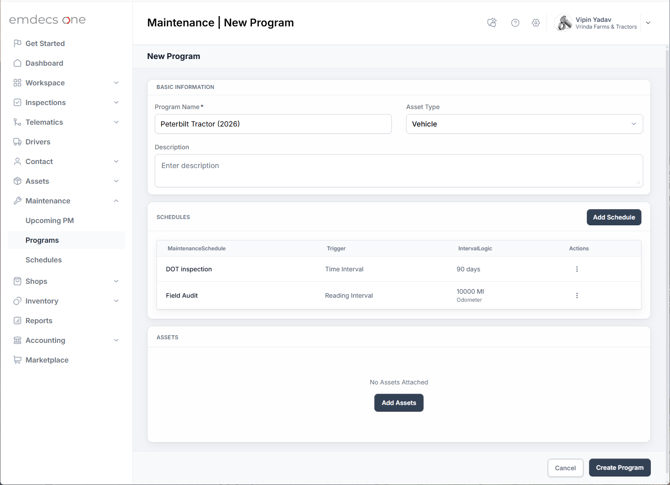
Task: Click the Add Assets button
Action: pos(399,403)
